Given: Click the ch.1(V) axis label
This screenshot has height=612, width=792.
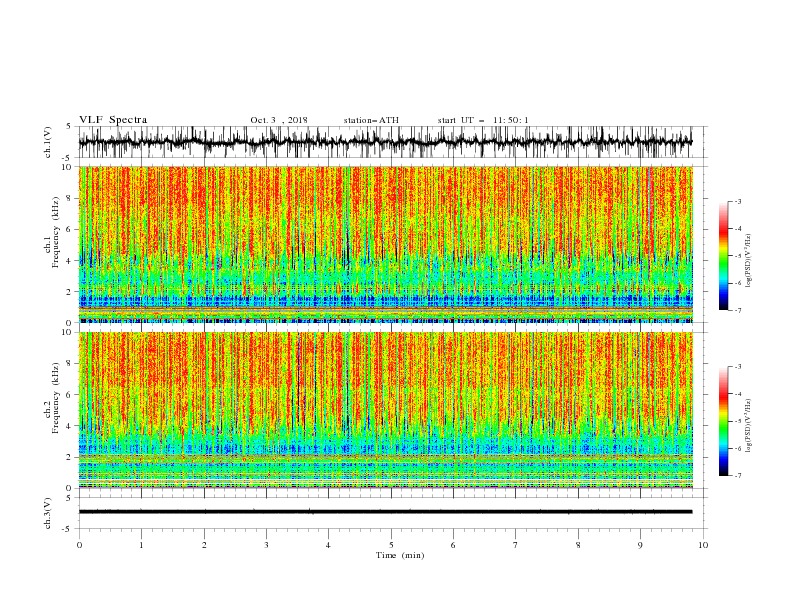Looking at the screenshot, I should coord(48,142).
